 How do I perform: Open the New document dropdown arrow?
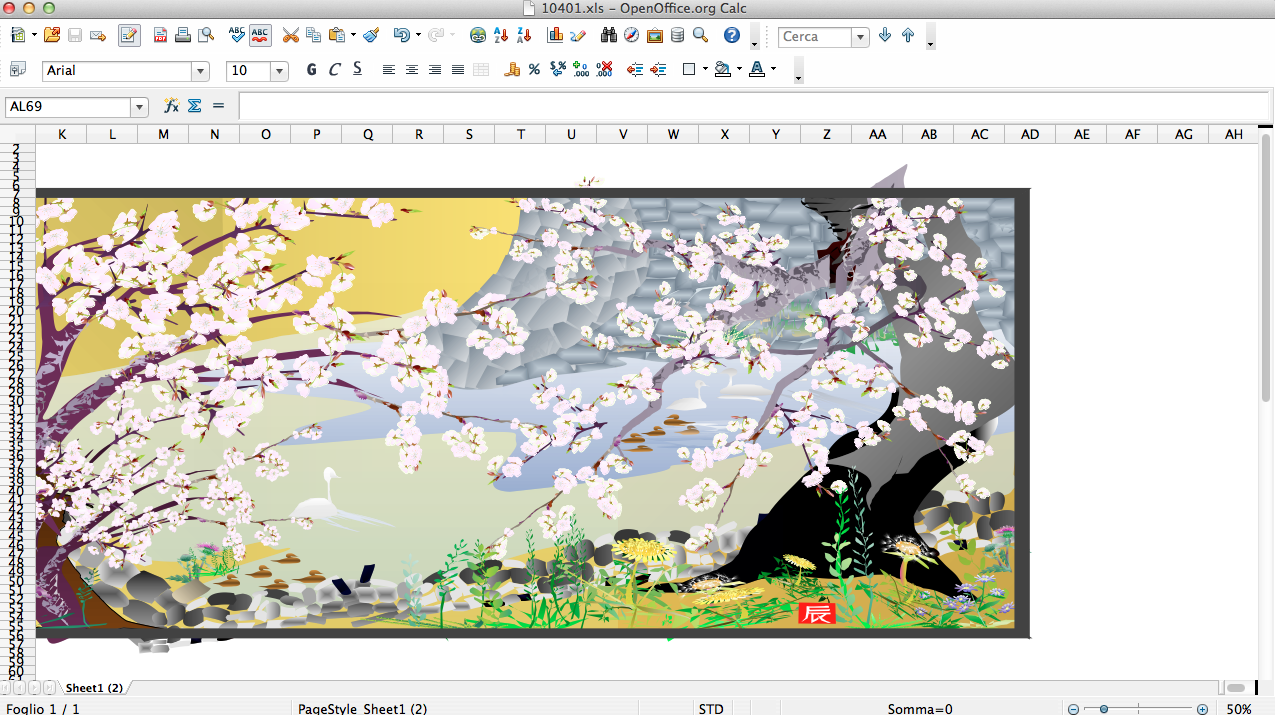point(34,36)
